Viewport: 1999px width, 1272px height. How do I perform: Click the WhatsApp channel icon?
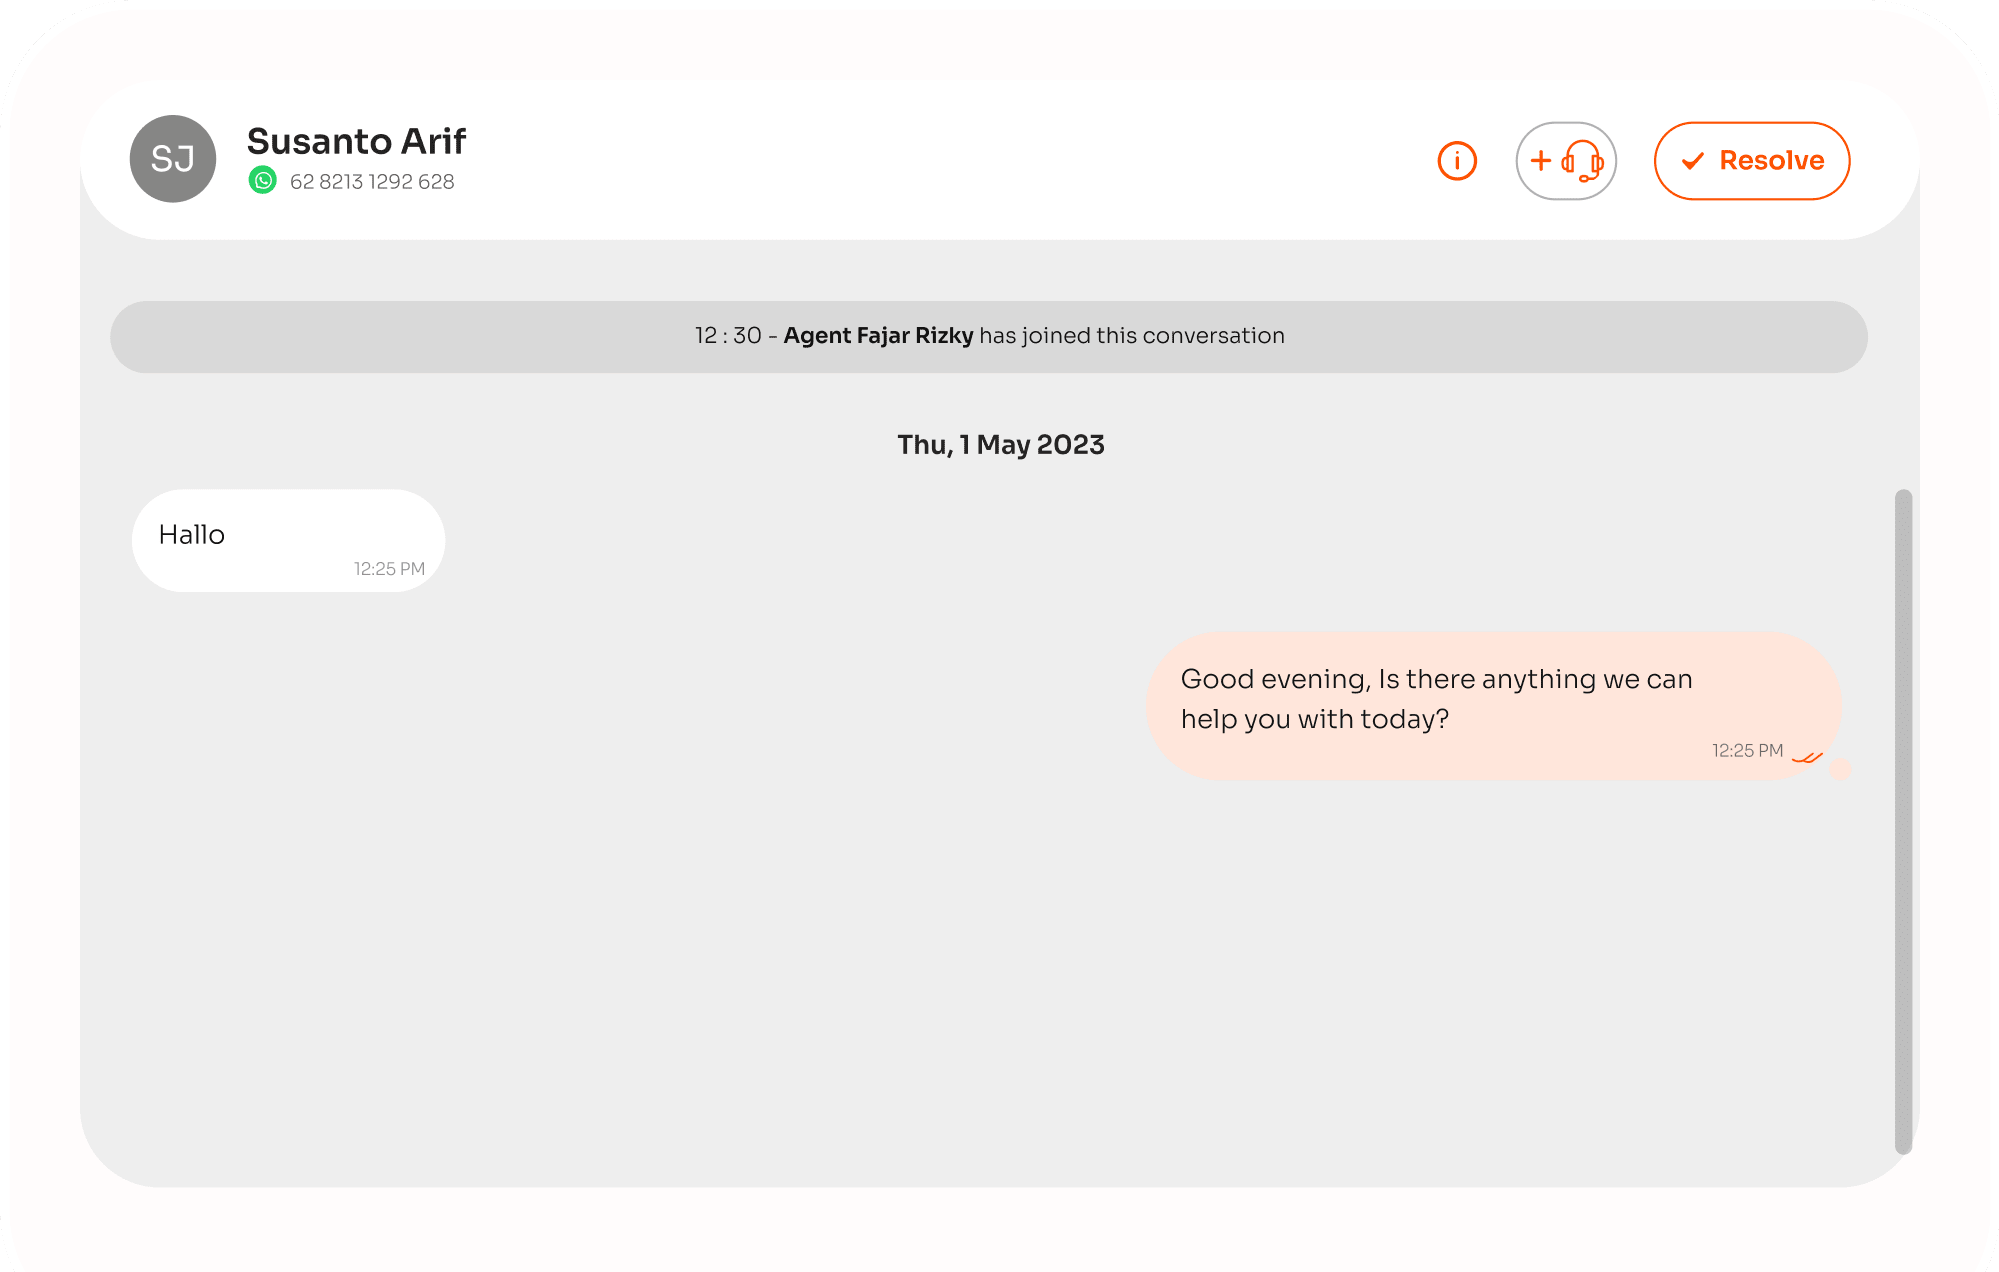click(x=263, y=181)
